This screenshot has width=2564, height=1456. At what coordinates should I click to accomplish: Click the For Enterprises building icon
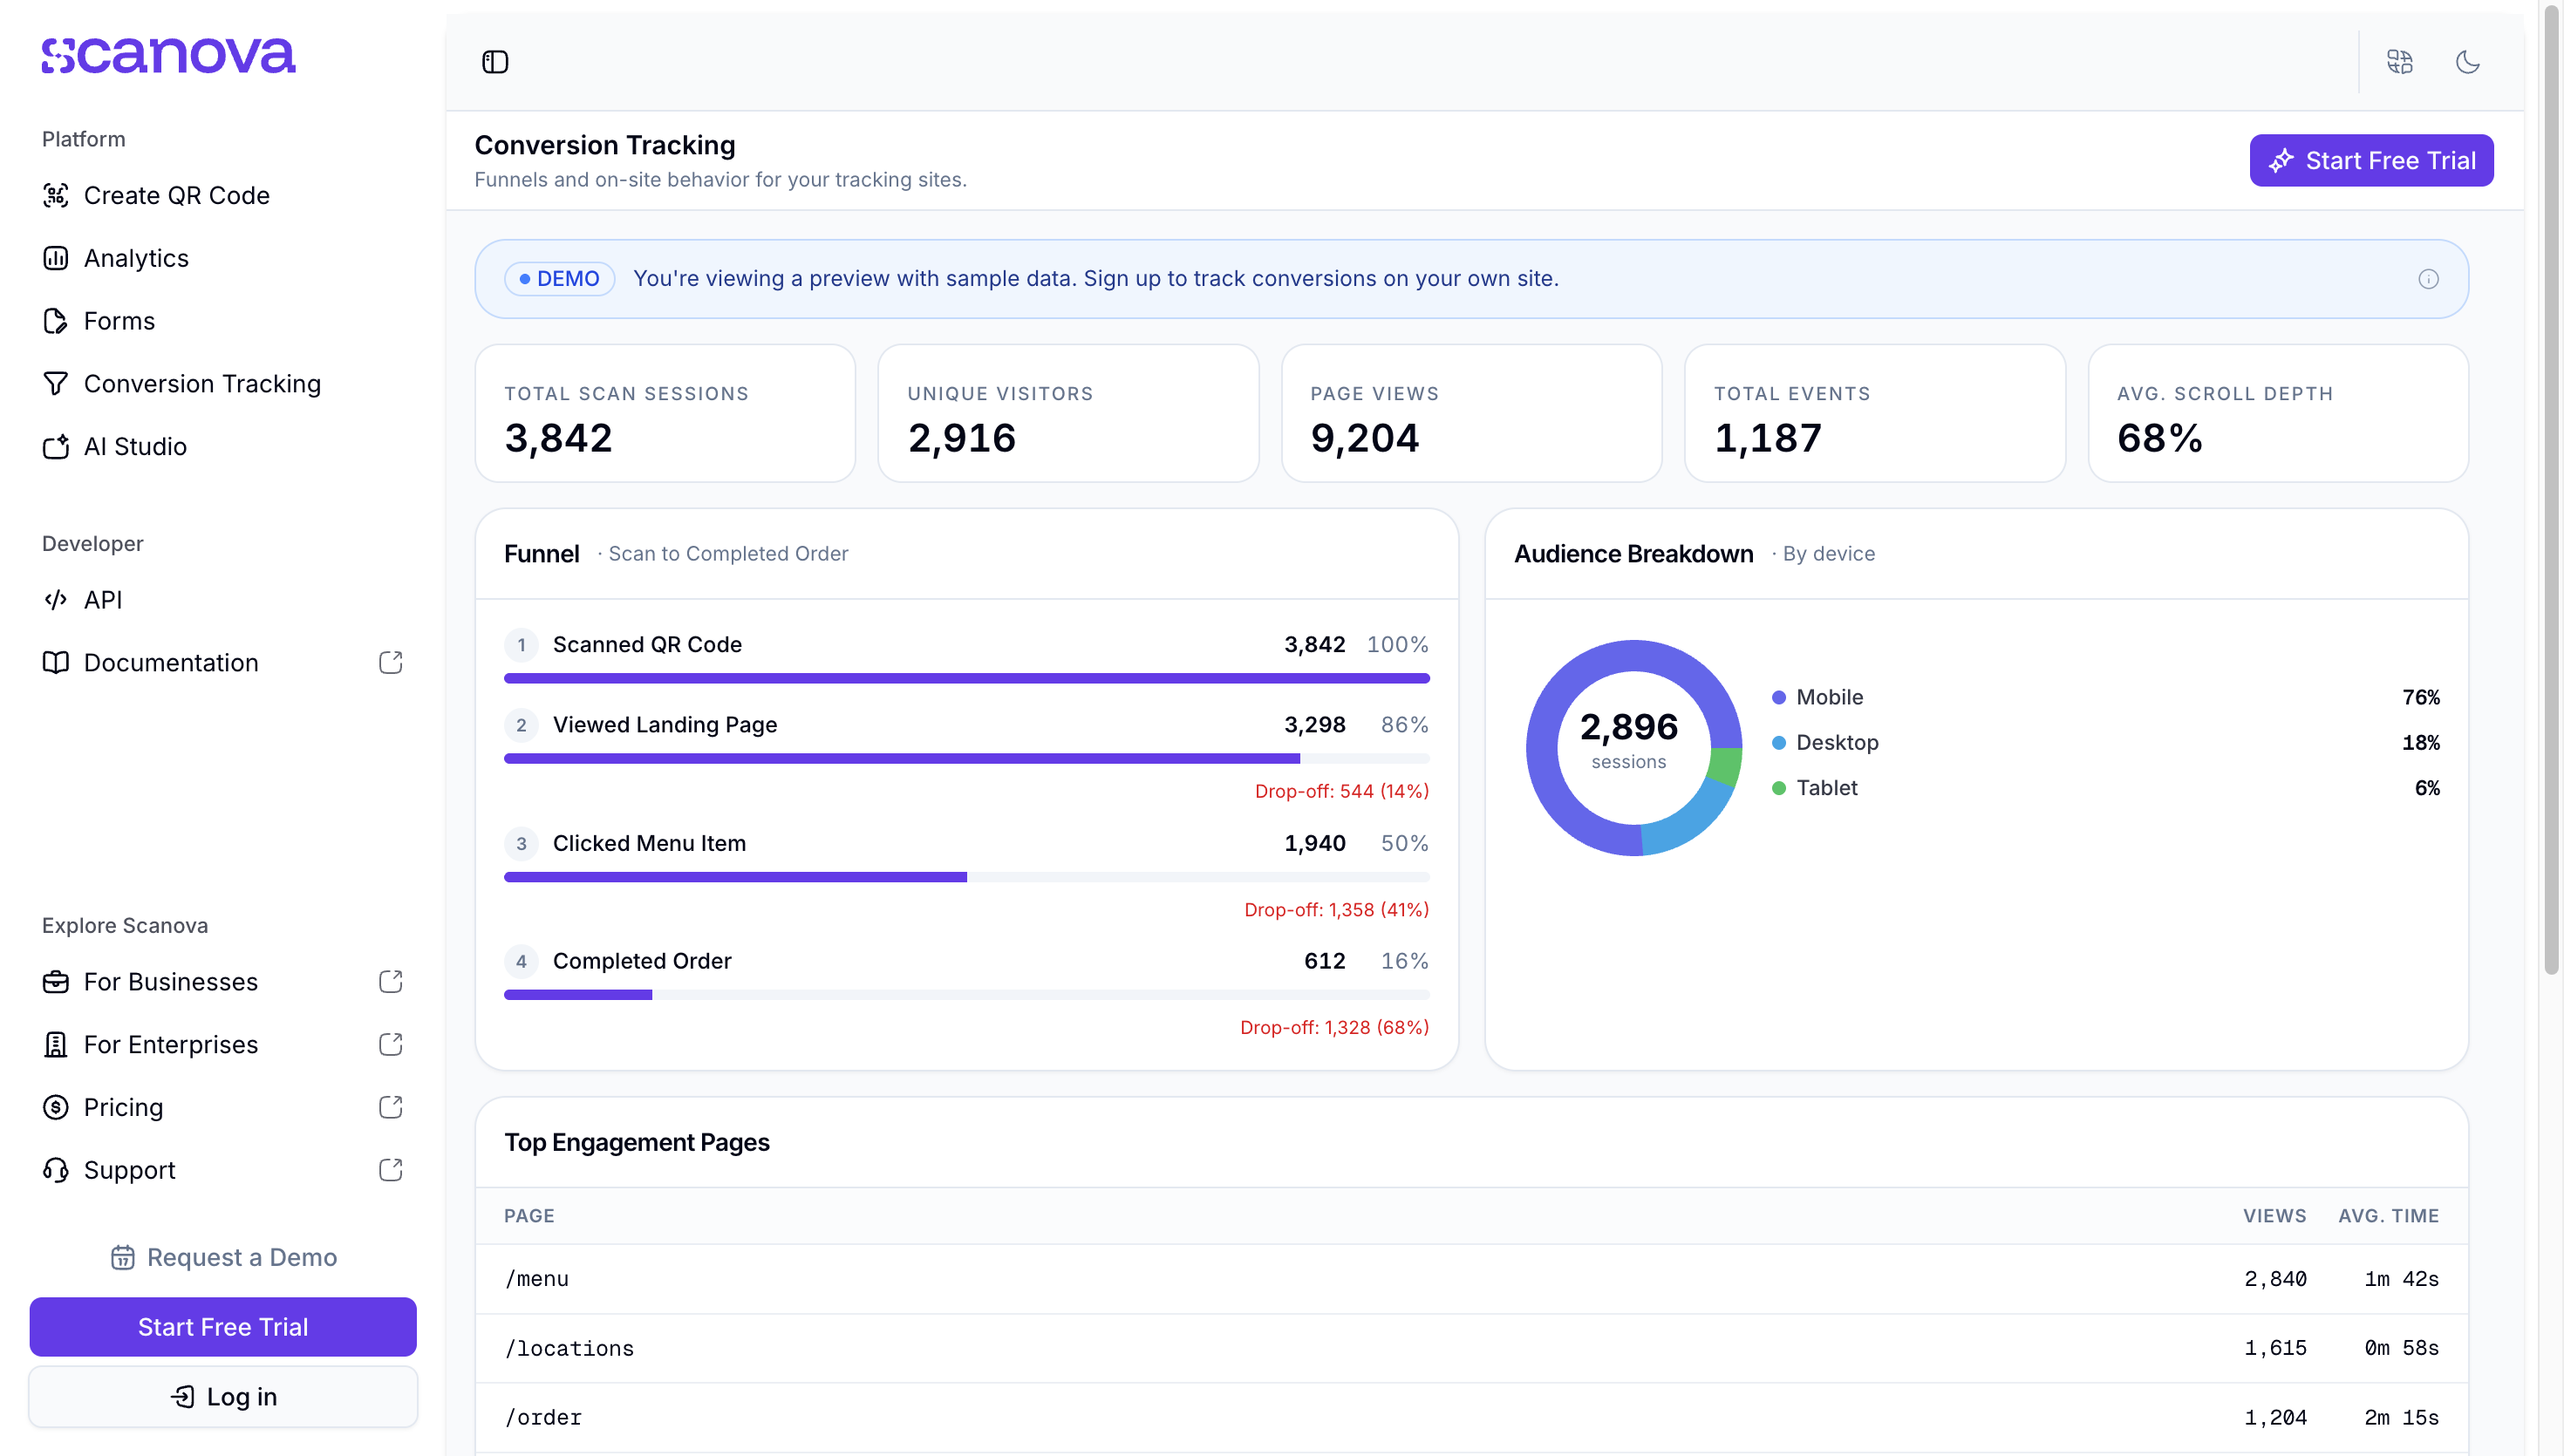click(56, 1045)
